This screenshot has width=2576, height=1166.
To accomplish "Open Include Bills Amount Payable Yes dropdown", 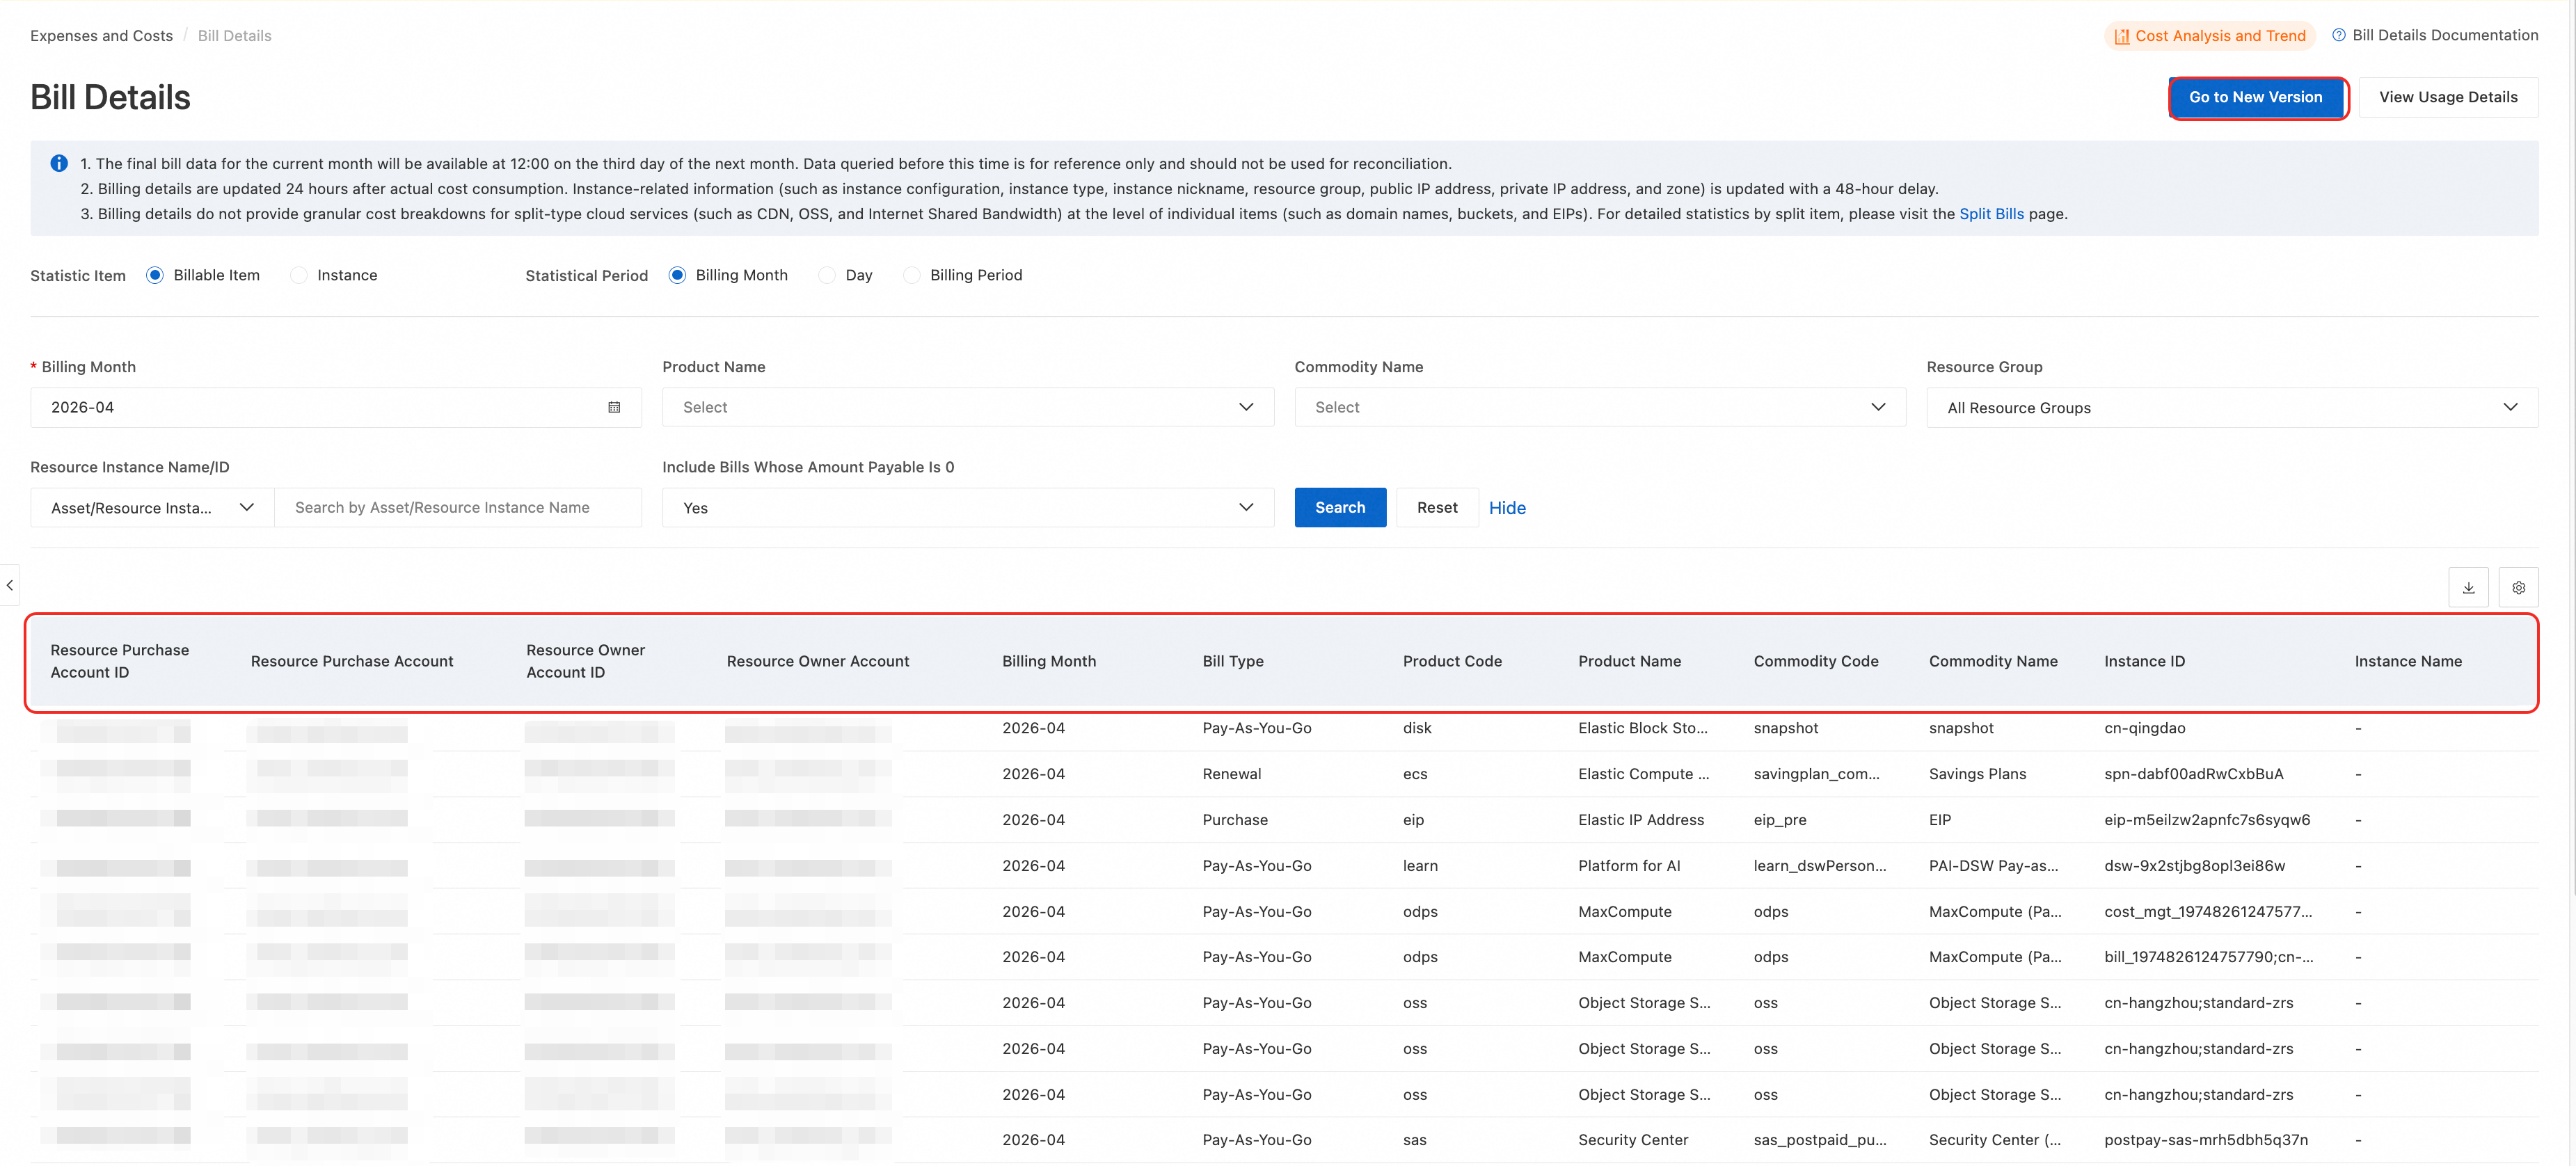I will coord(967,508).
